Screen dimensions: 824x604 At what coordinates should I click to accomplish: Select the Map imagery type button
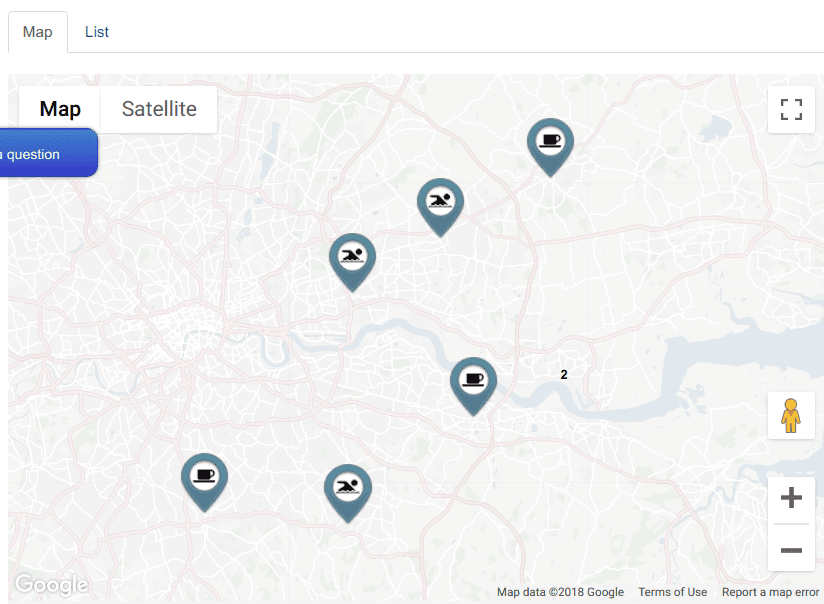[60, 109]
